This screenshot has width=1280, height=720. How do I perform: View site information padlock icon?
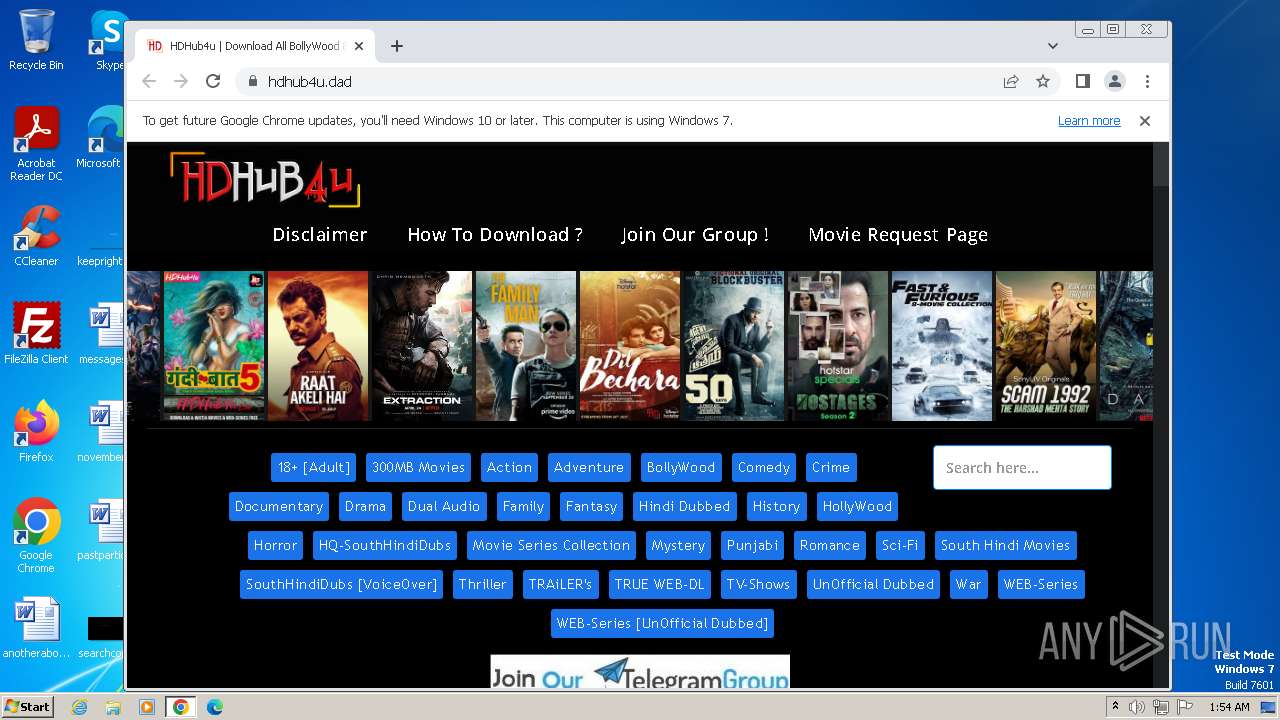252,81
